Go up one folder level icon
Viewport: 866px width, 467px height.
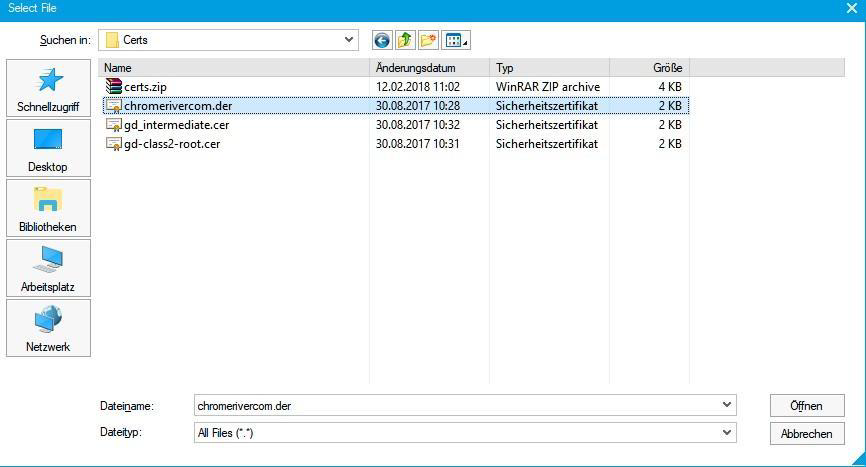404,41
